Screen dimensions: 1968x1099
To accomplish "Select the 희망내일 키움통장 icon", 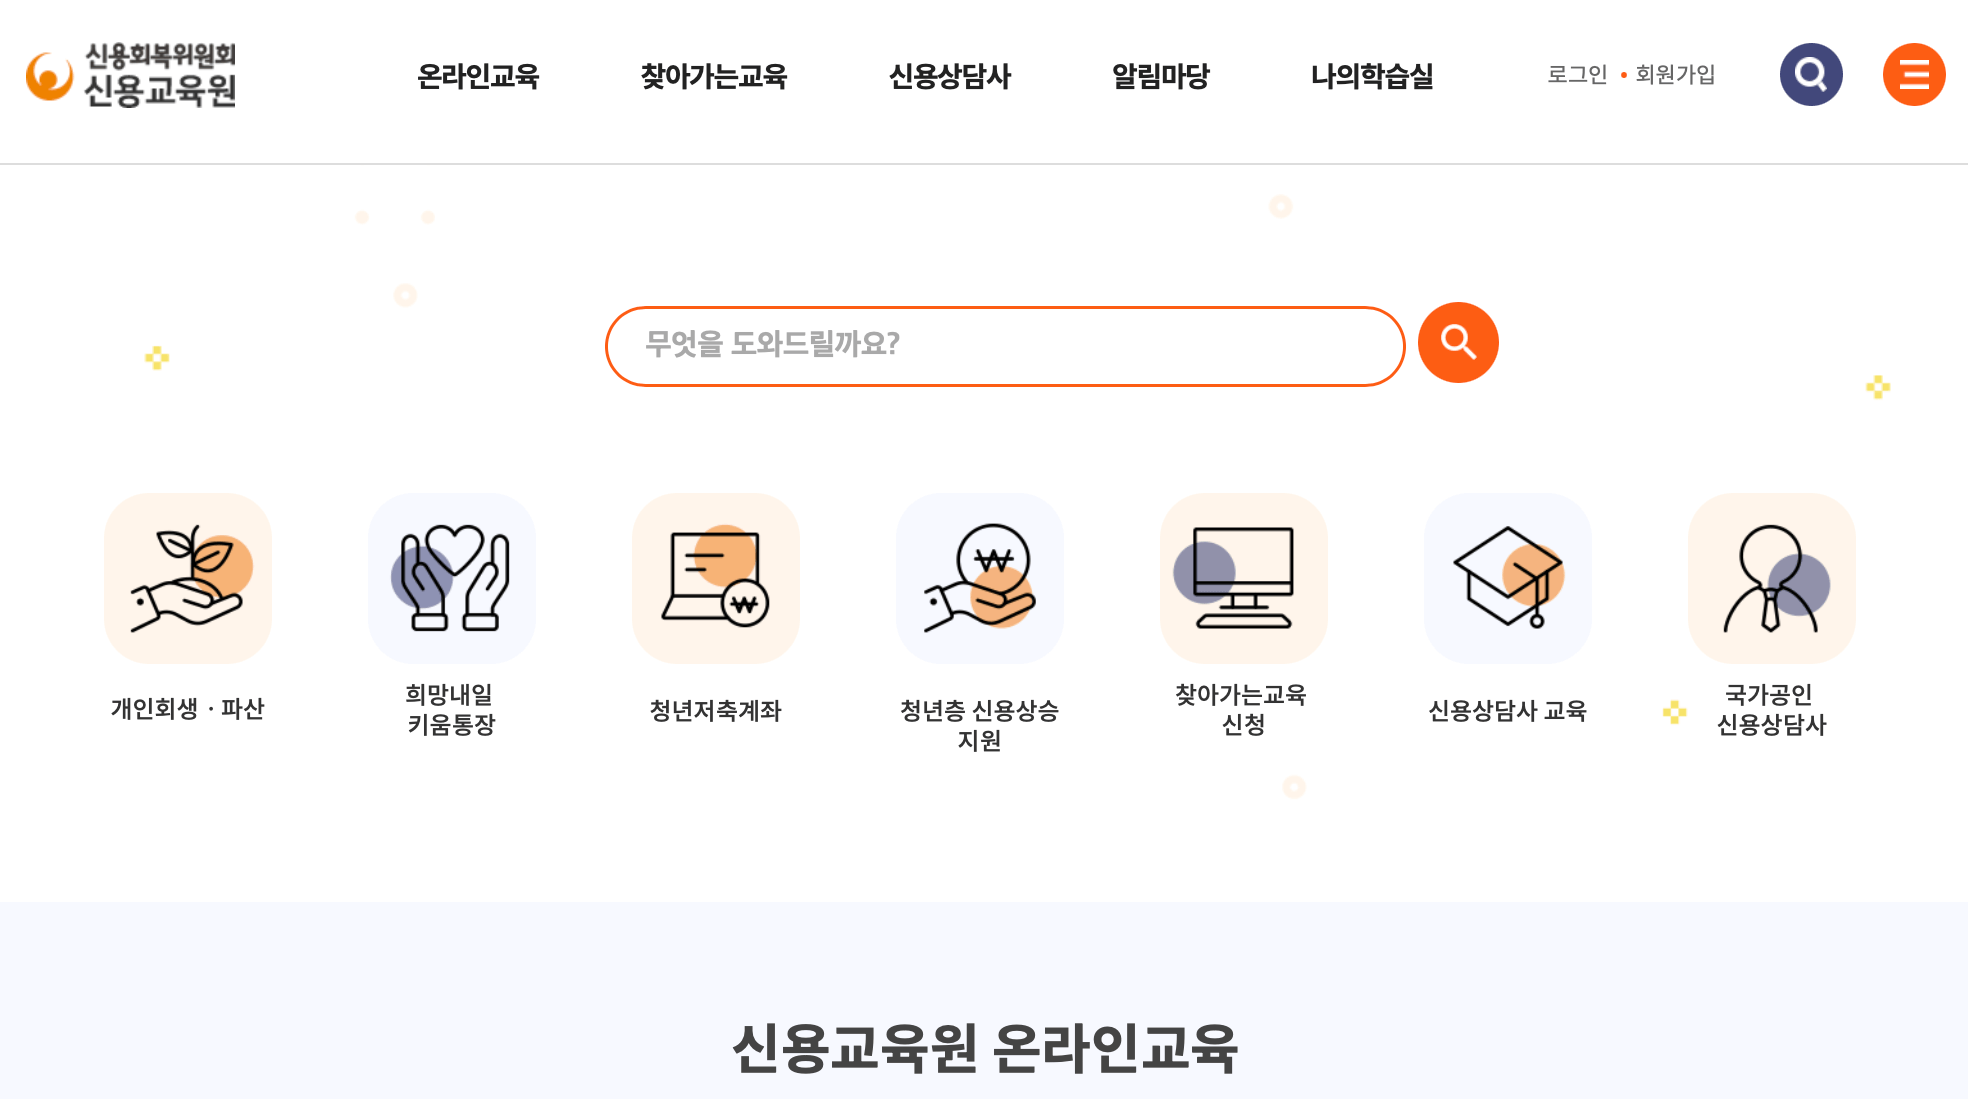I will tap(452, 578).
